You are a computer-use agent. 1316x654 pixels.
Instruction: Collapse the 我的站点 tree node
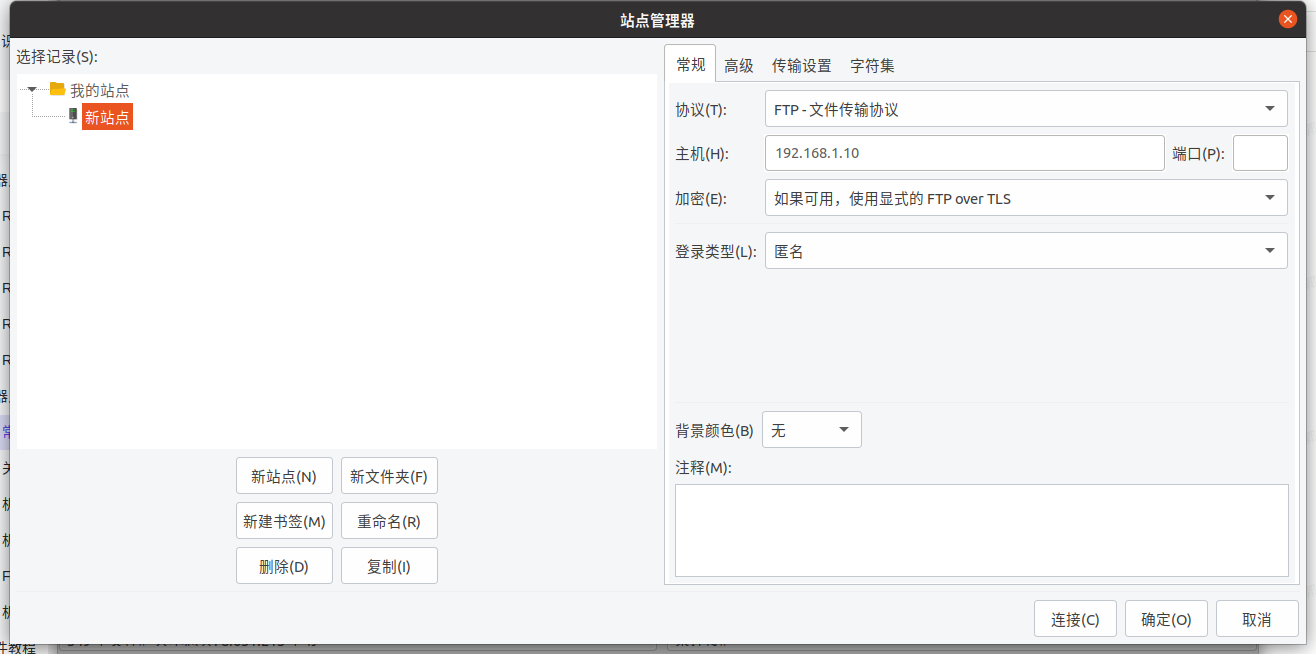(33, 89)
